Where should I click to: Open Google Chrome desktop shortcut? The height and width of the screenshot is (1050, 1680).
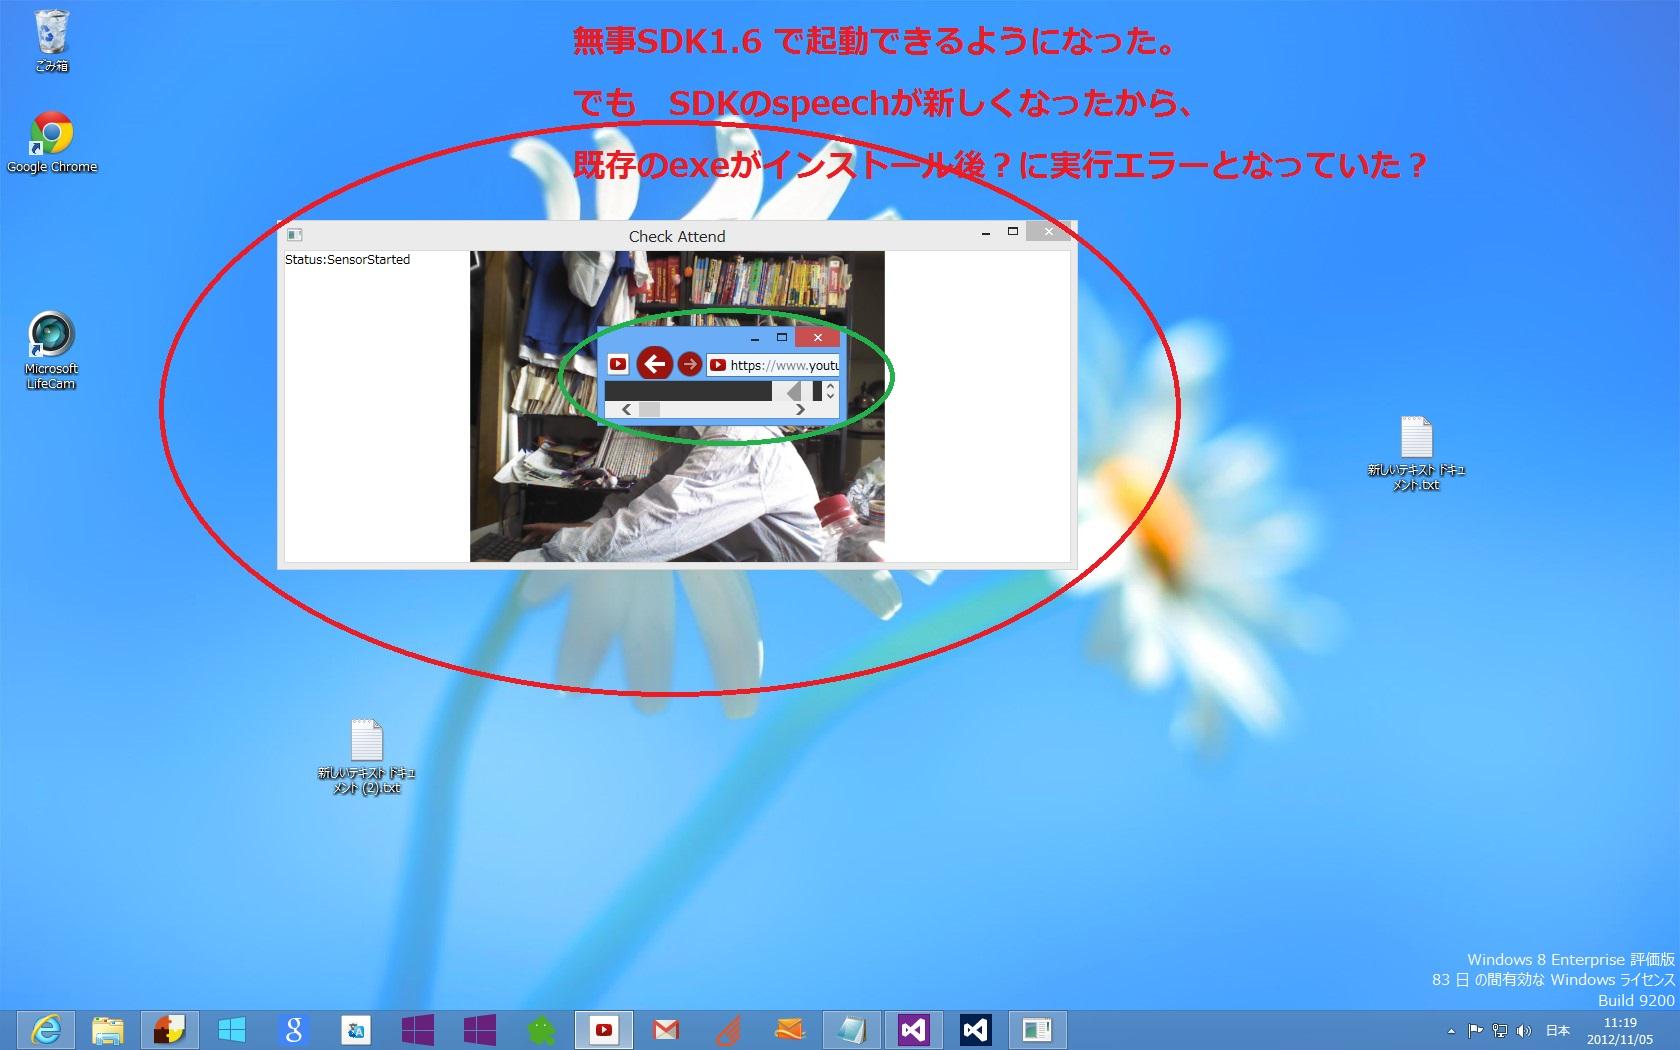pos(51,142)
